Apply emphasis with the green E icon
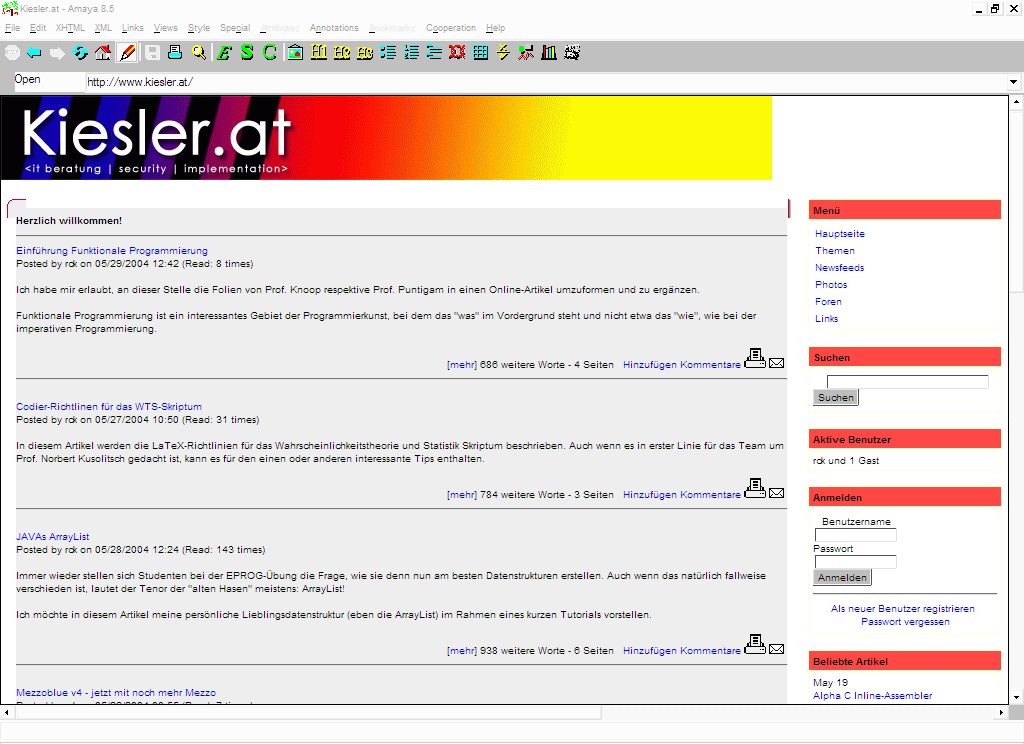1024x744 pixels. [224, 53]
